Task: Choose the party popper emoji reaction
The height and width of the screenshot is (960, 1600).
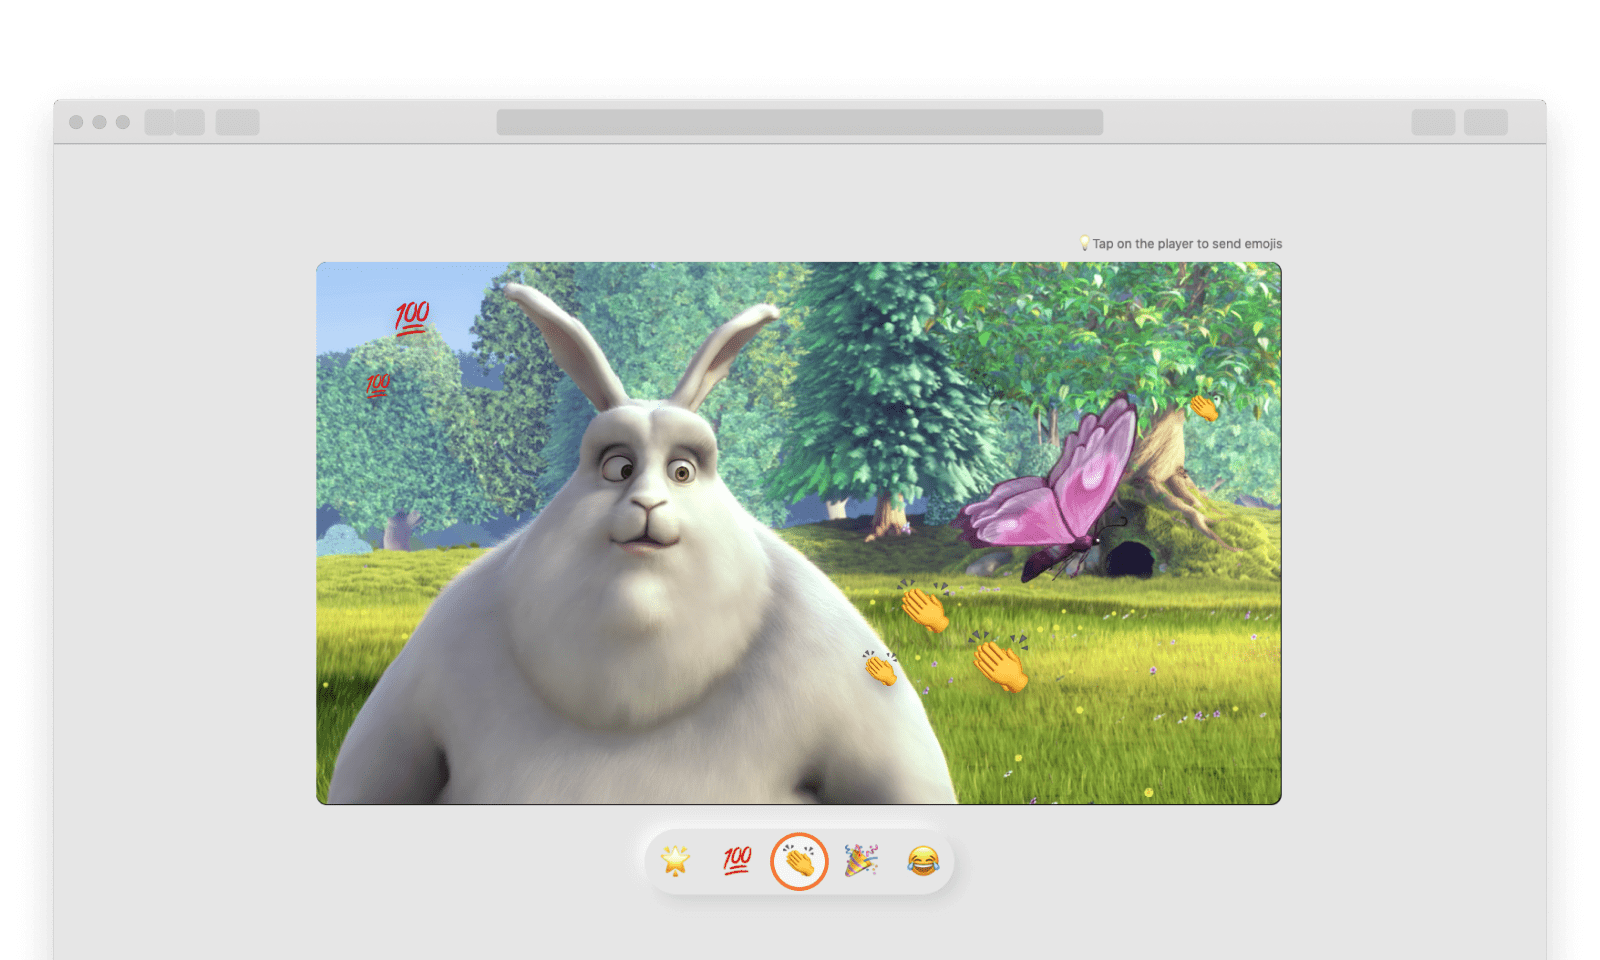Action: click(861, 861)
